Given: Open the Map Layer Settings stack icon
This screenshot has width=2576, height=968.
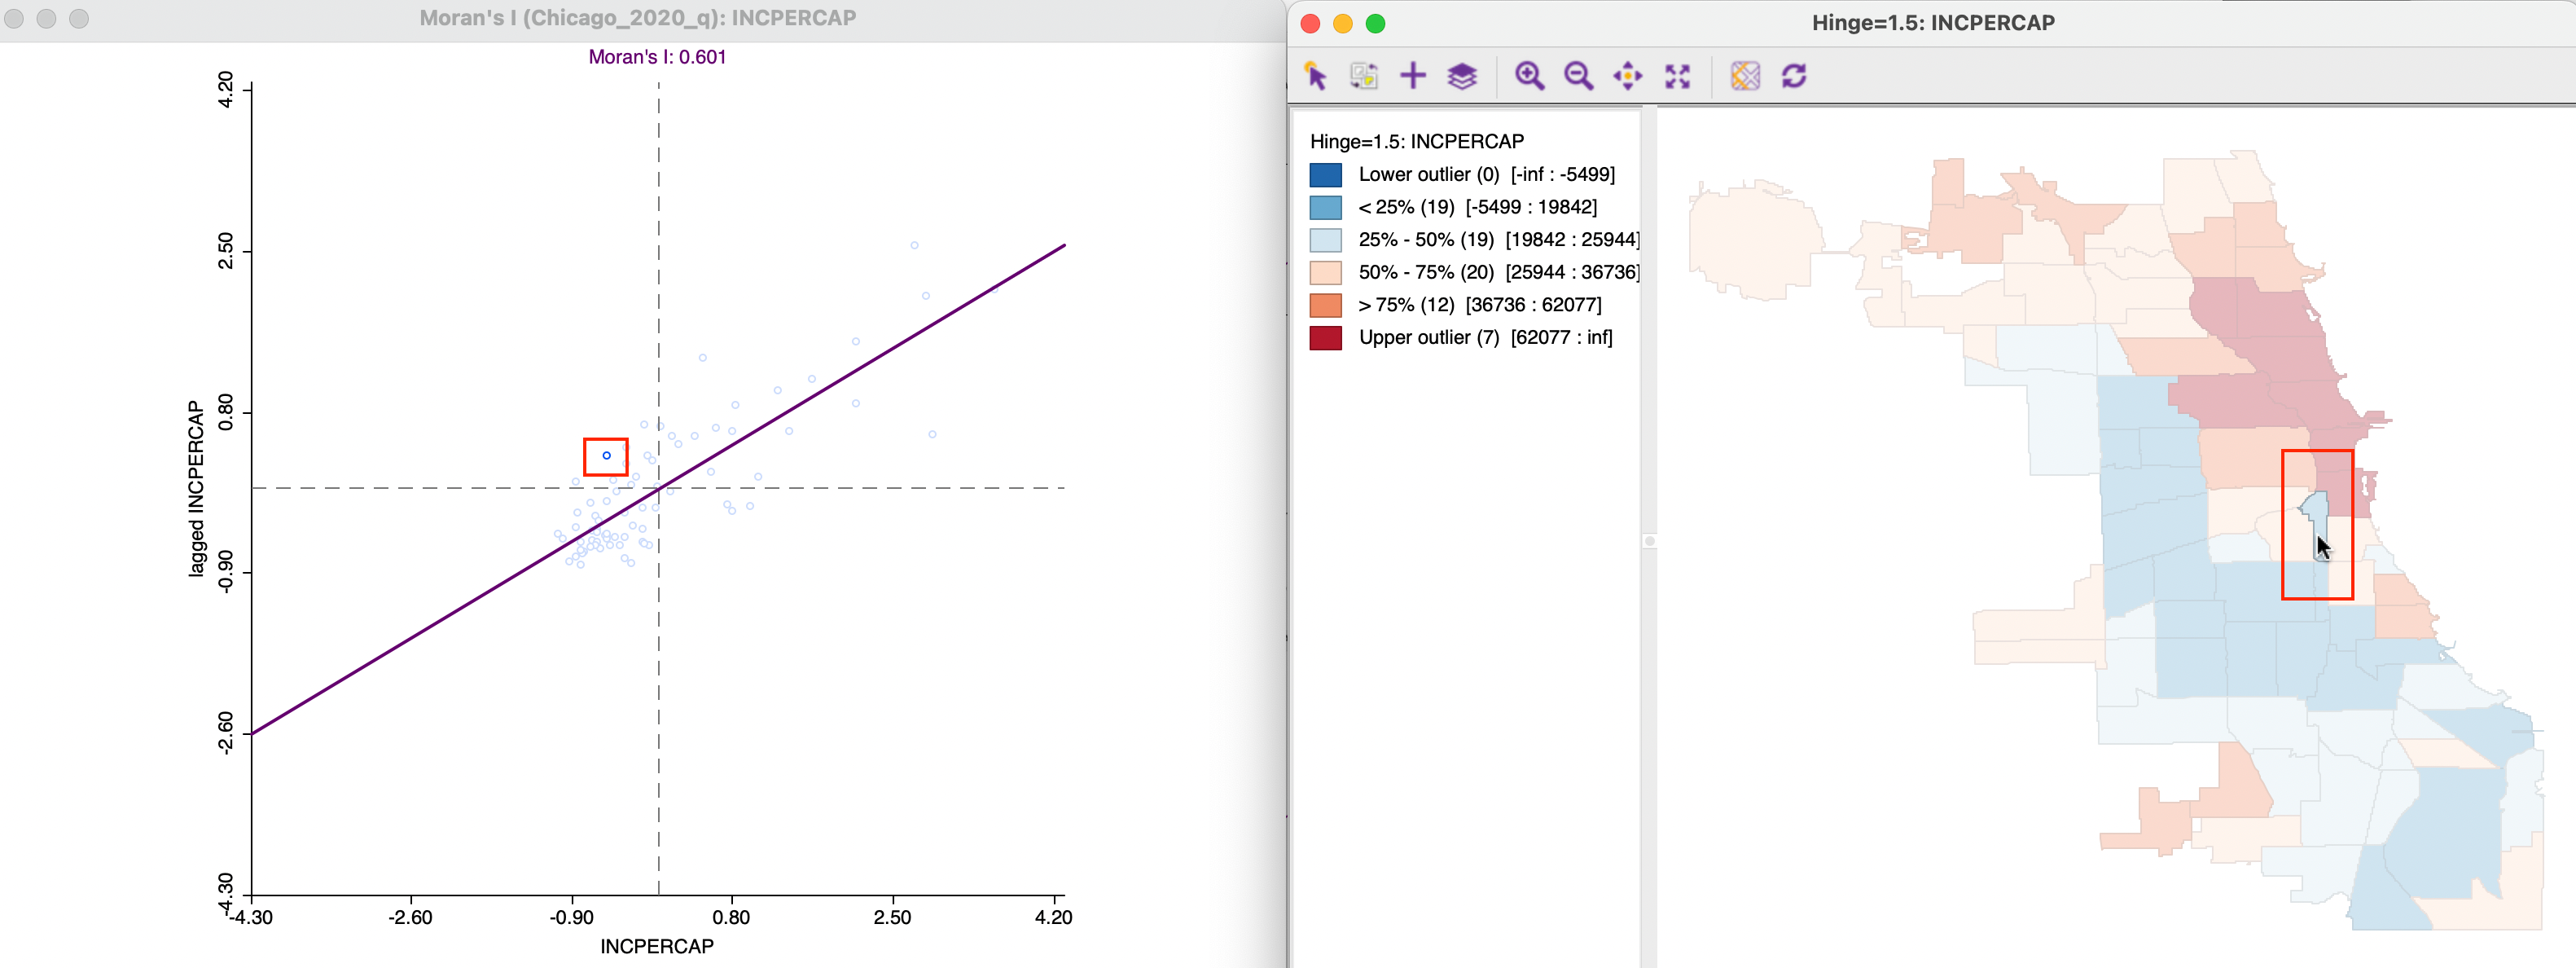Looking at the screenshot, I should tap(1462, 76).
